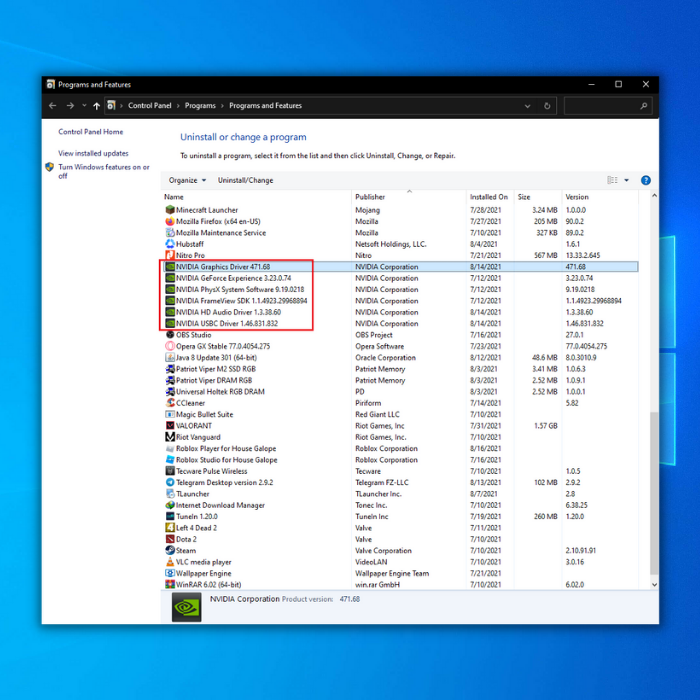
Task: Click the Control Panel breadcrumb
Action: tap(150, 106)
